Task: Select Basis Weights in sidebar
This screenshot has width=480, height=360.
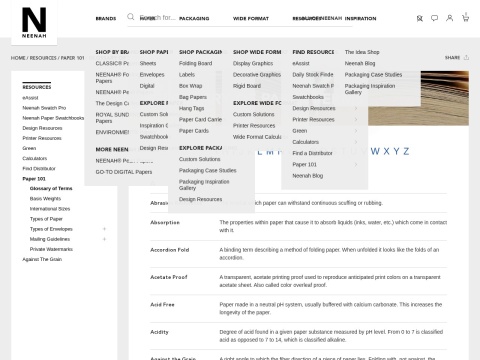Action: [45, 199]
